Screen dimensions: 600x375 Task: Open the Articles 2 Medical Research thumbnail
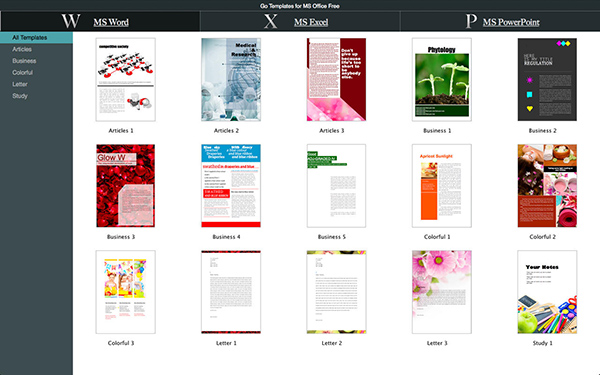point(231,80)
